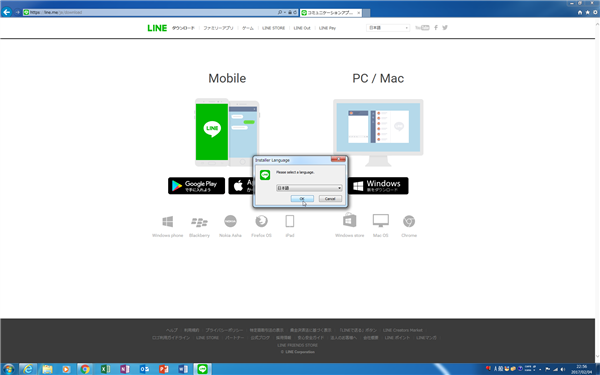This screenshot has height=375, width=600.
Task: Open the YouTube icon in the header
Action: point(422,28)
